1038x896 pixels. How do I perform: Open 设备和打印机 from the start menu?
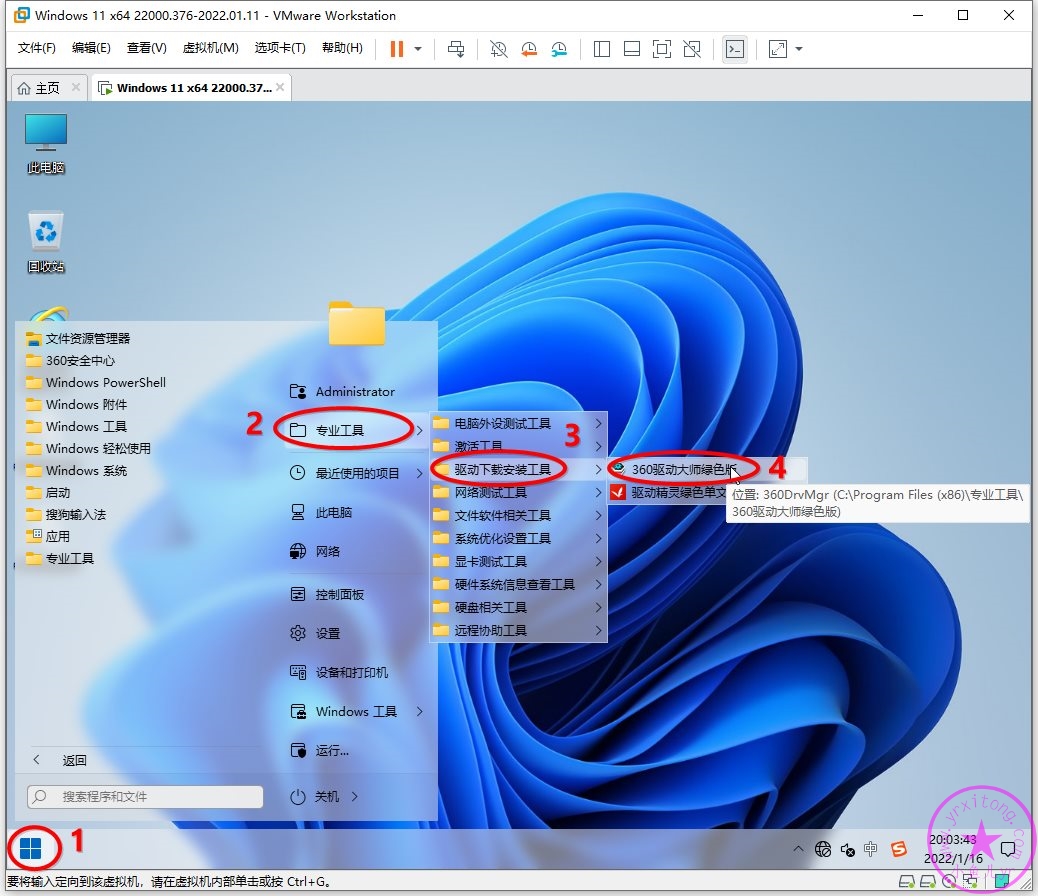[x=340, y=672]
